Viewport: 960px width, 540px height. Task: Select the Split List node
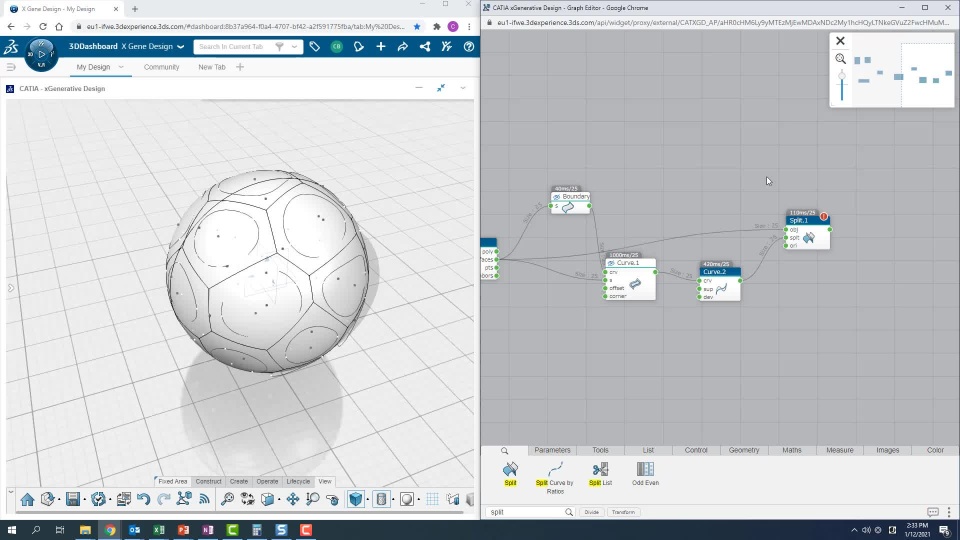(x=600, y=474)
